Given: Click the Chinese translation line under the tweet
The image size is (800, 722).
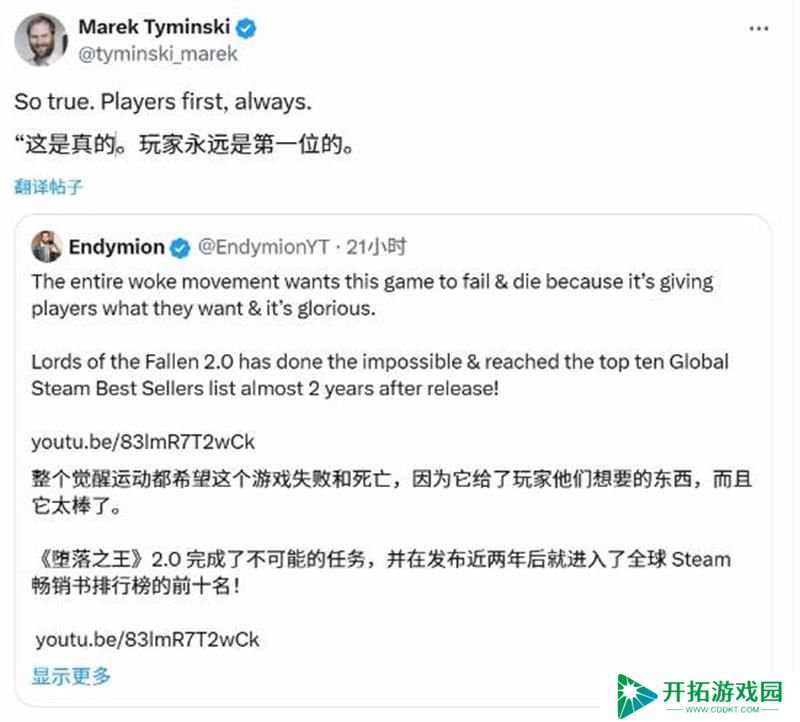Looking at the screenshot, I should (x=184, y=144).
